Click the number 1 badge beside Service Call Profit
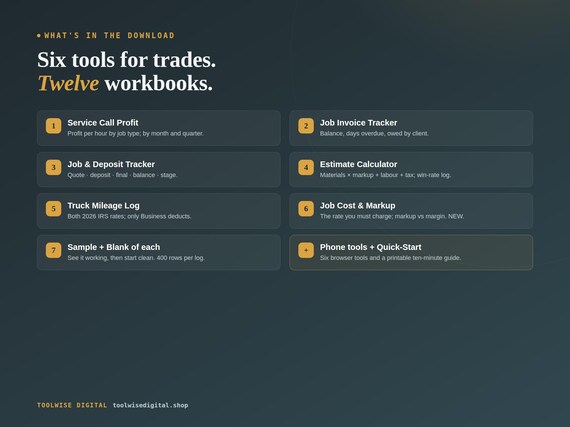The height and width of the screenshot is (427, 570). click(53, 126)
